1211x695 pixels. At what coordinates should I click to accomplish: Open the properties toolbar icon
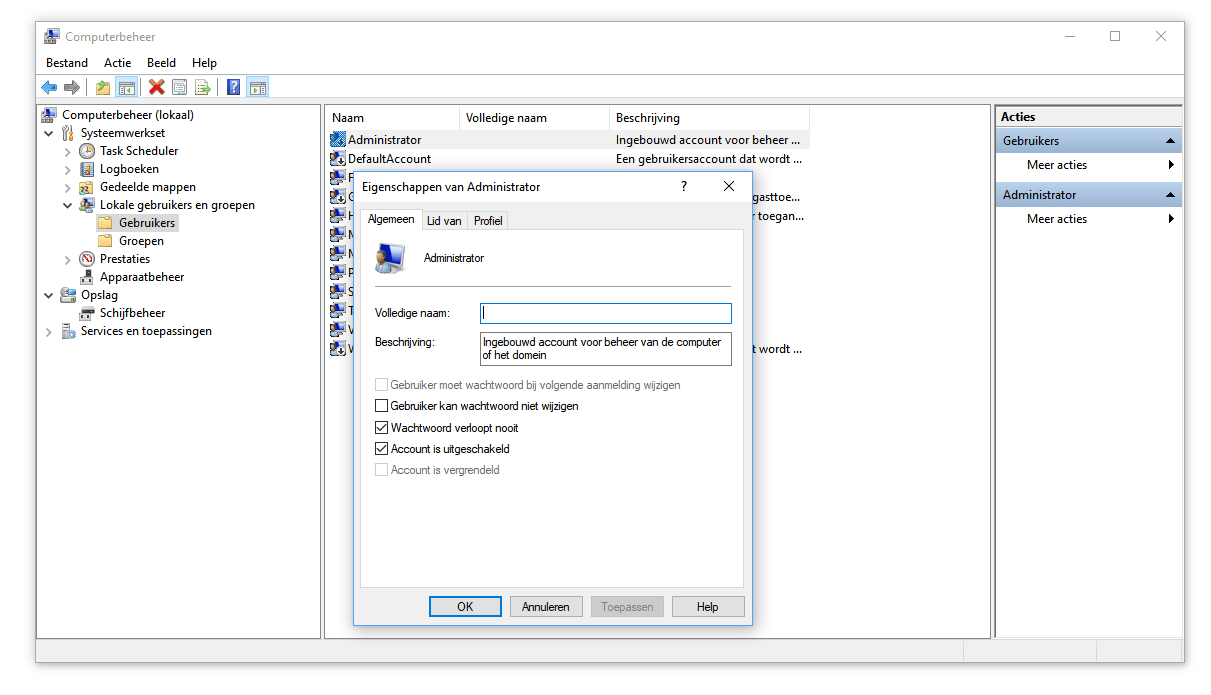tap(180, 87)
